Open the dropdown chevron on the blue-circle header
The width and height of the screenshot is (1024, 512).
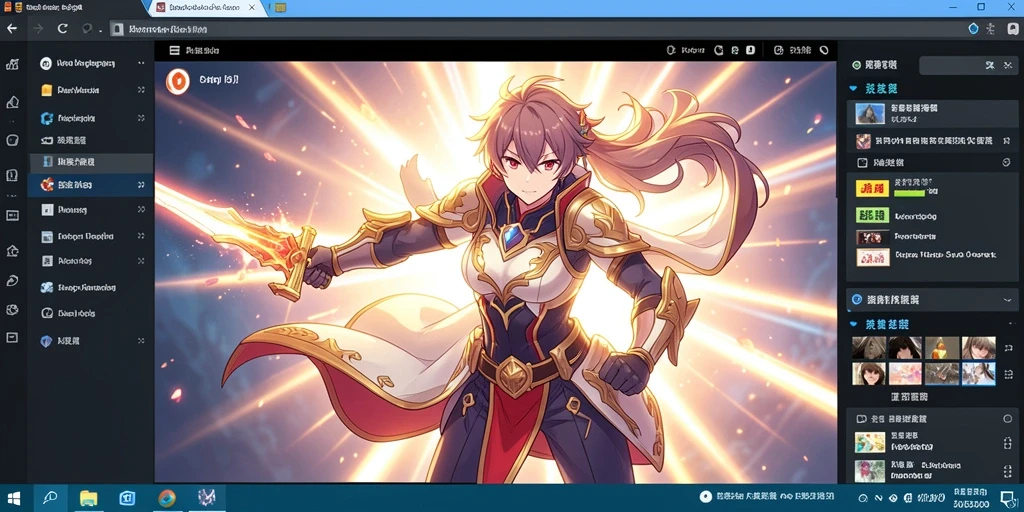pos(1006,300)
